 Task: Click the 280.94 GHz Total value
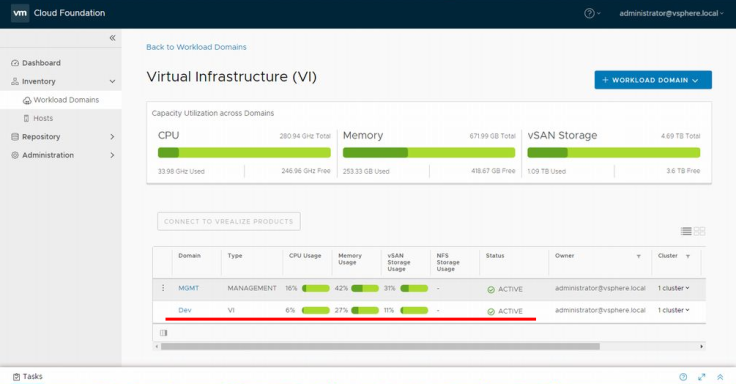(305, 136)
